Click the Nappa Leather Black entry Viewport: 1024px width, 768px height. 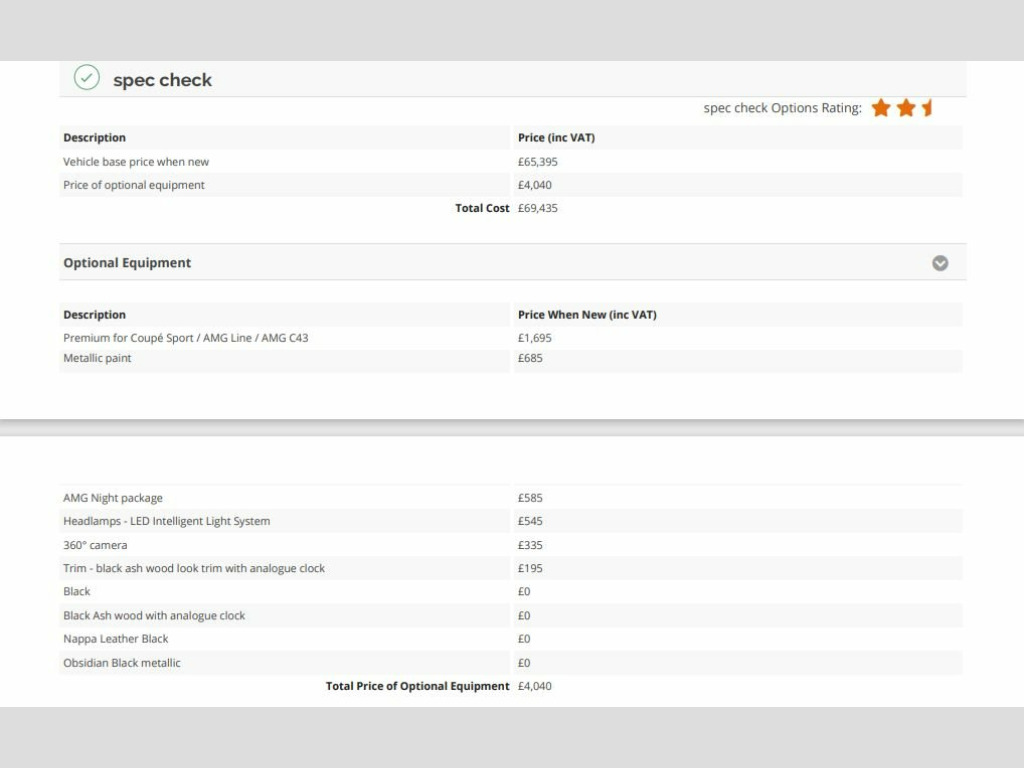(116, 639)
